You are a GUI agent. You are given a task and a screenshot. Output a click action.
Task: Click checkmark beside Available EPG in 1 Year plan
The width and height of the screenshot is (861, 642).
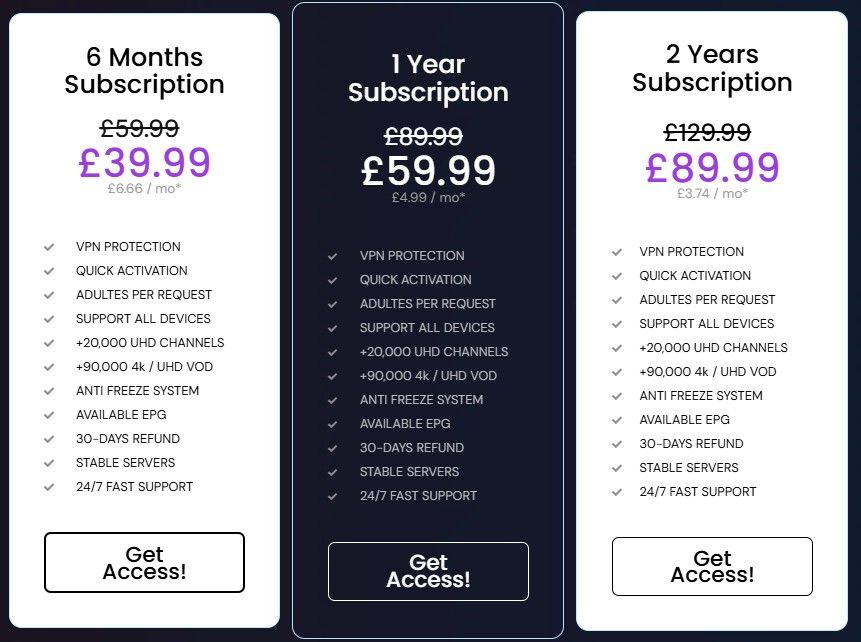333,424
